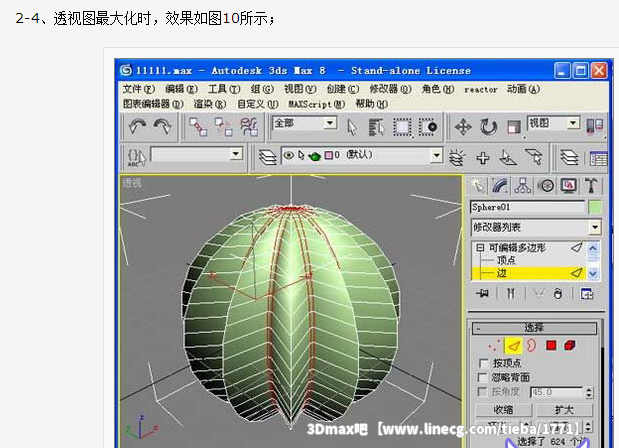This screenshot has height=448, width=619.
Task: Activate the Select and Move tool
Action: click(x=463, y=127)
